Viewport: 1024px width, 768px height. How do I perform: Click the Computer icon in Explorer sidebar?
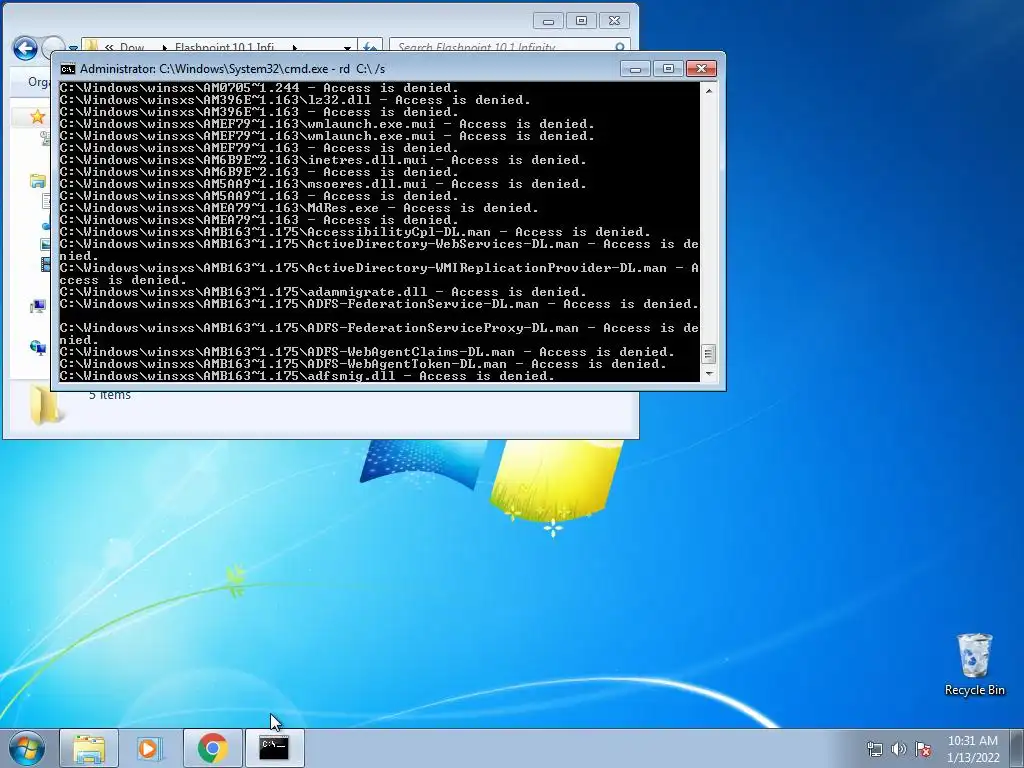pyautogui.click(x=38, y=306)
